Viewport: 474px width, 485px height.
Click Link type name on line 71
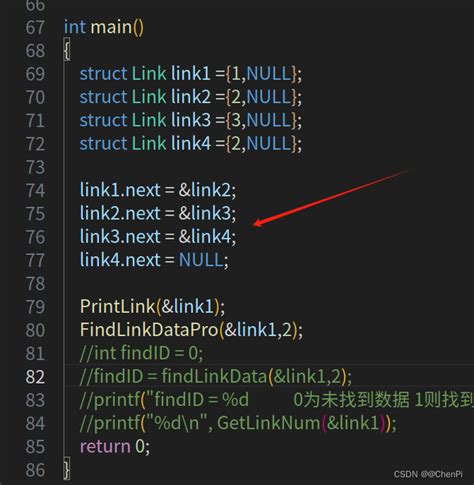(x=149, y=120)
